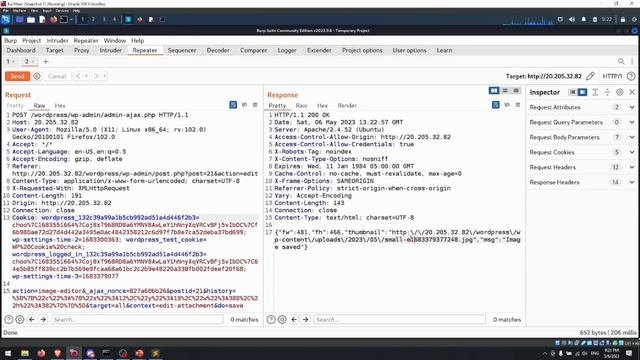The width and height of the screenshot is (640, 360).
Task: Open Inspector settings gear
Action: click(x=620, y=92)
